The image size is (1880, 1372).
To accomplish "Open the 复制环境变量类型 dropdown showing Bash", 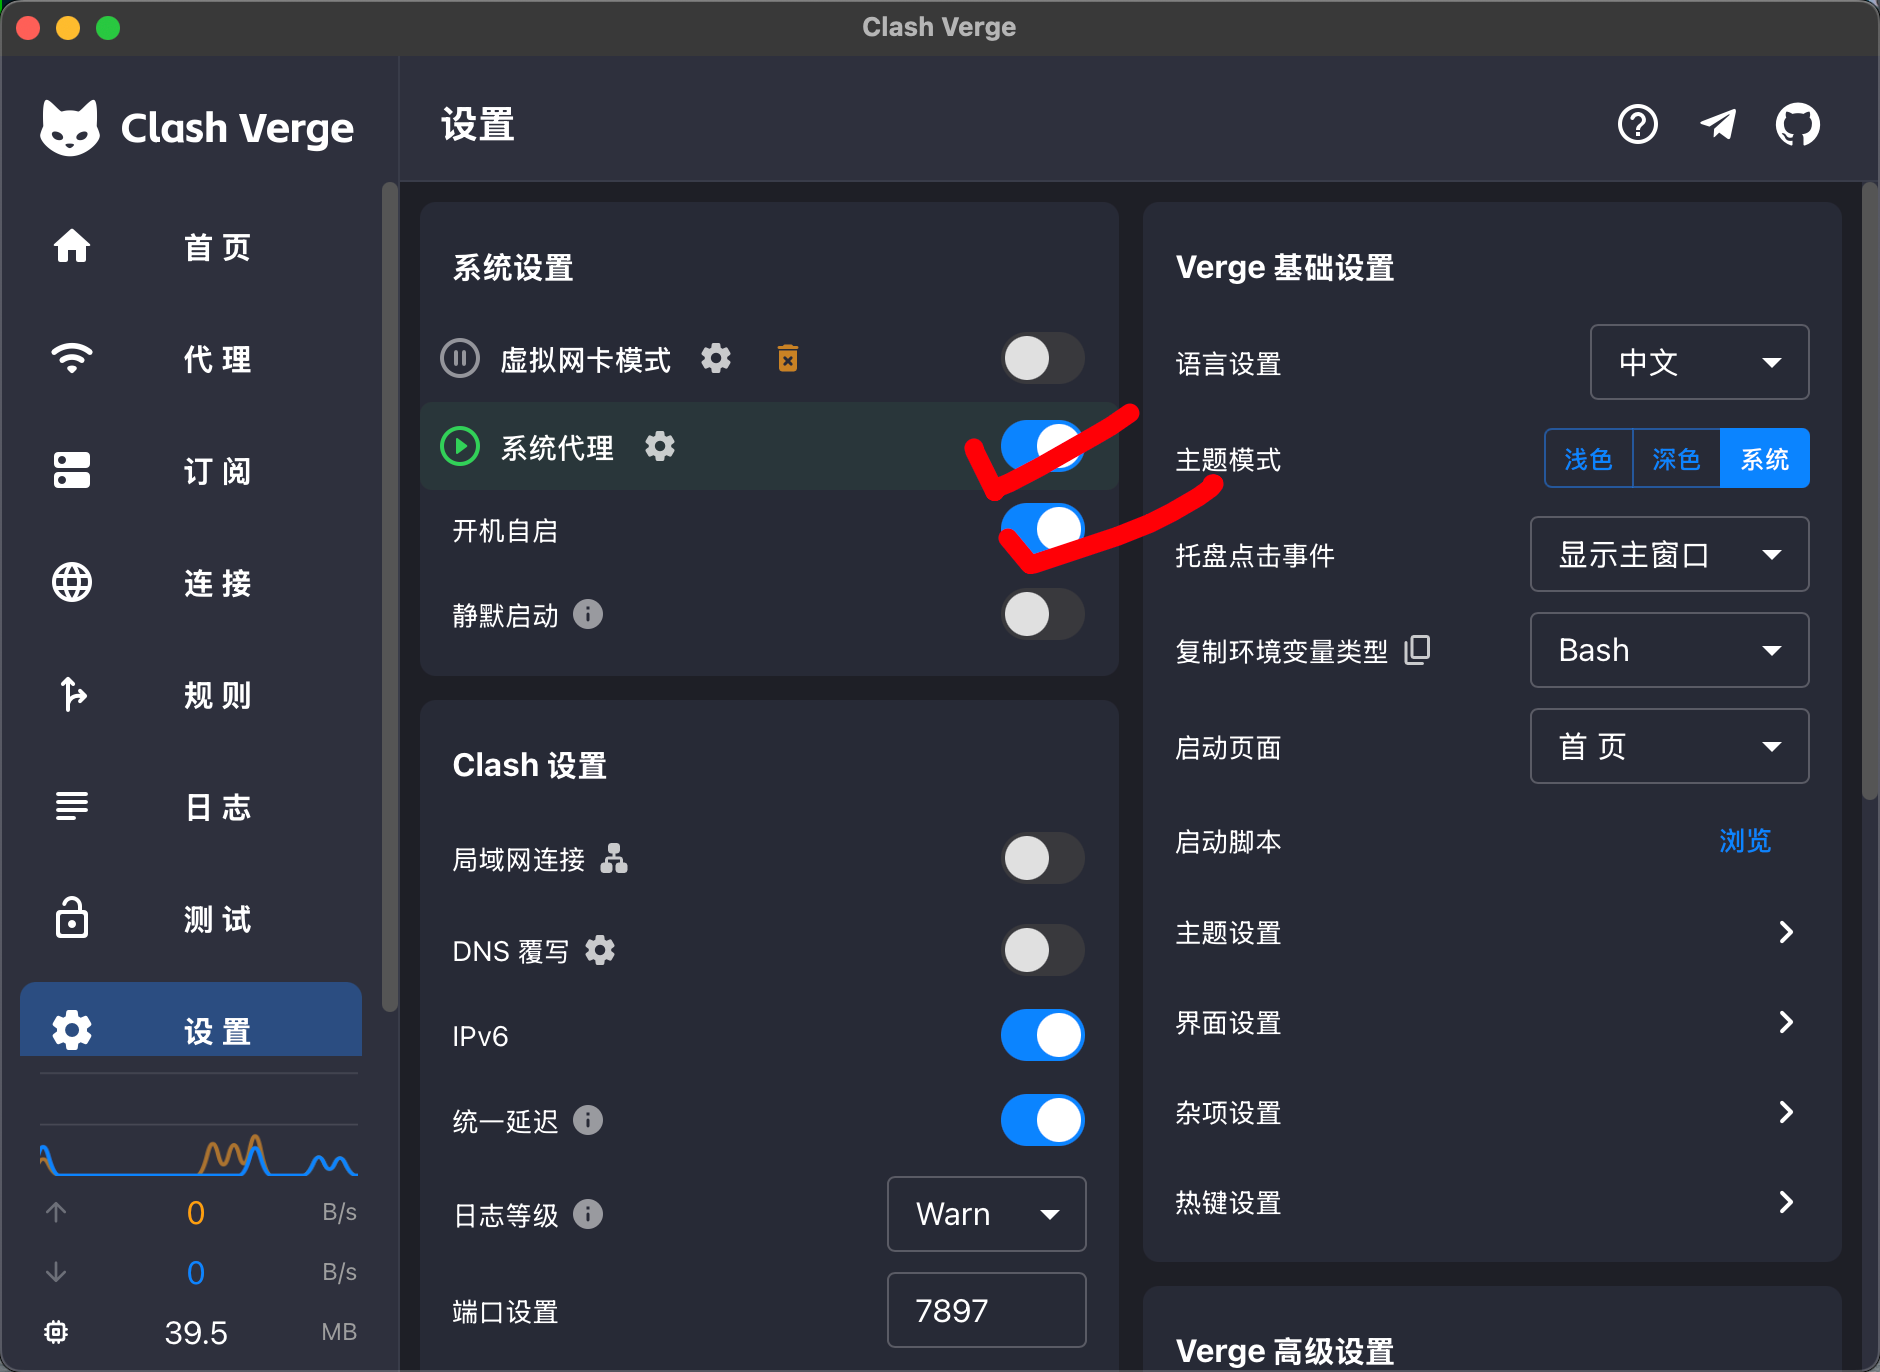I will click(x=1669, y=650).
